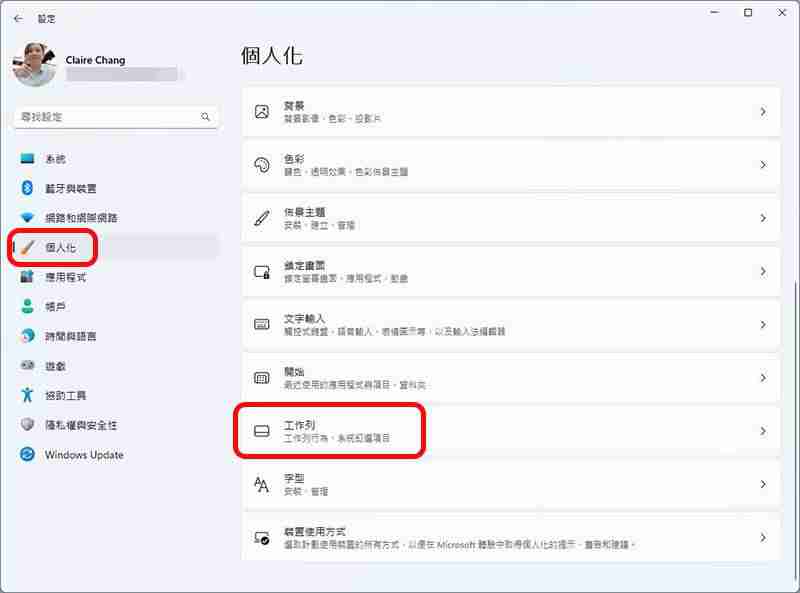800x593 pixels.
Task: Select the 工作列 (Taskbar) icon
Action: click(x=262, y=431)
